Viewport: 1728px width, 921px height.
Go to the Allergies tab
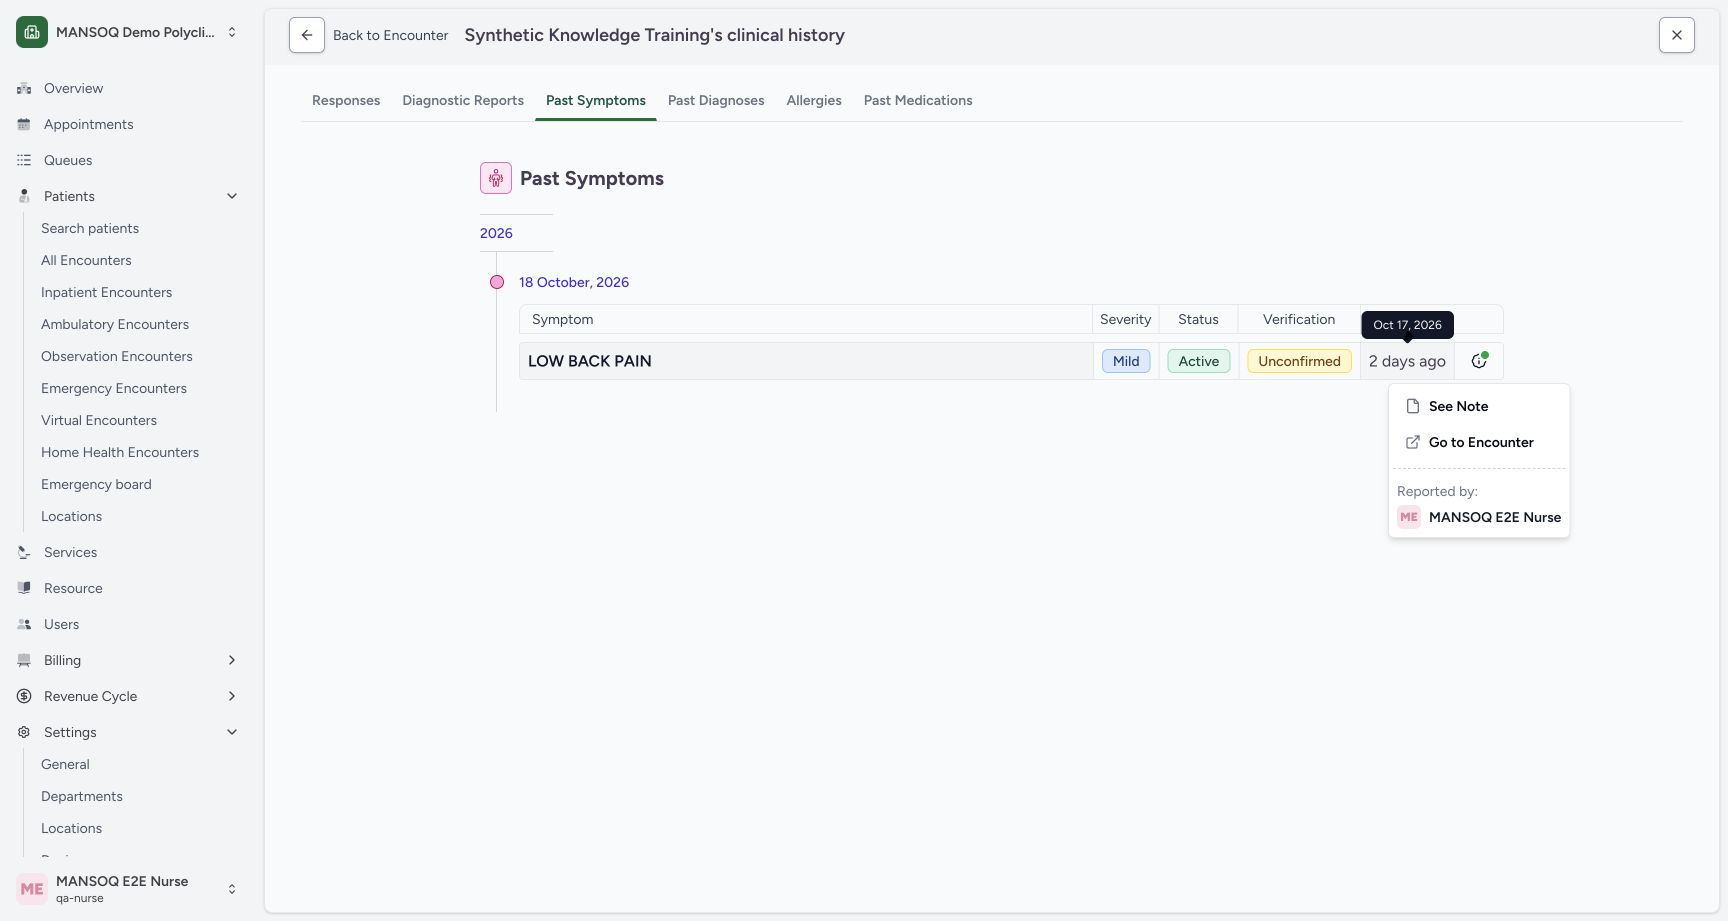pos(814,100)
